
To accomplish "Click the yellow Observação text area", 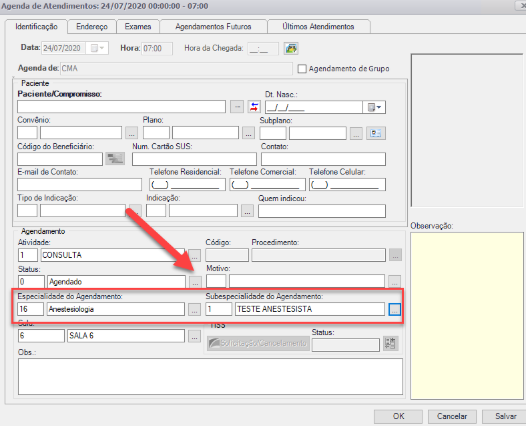I will pos(467,316).
